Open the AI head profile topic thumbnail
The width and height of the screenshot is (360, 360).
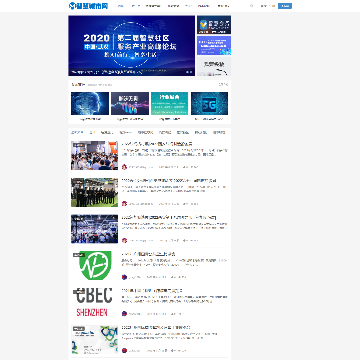[90, 103]
